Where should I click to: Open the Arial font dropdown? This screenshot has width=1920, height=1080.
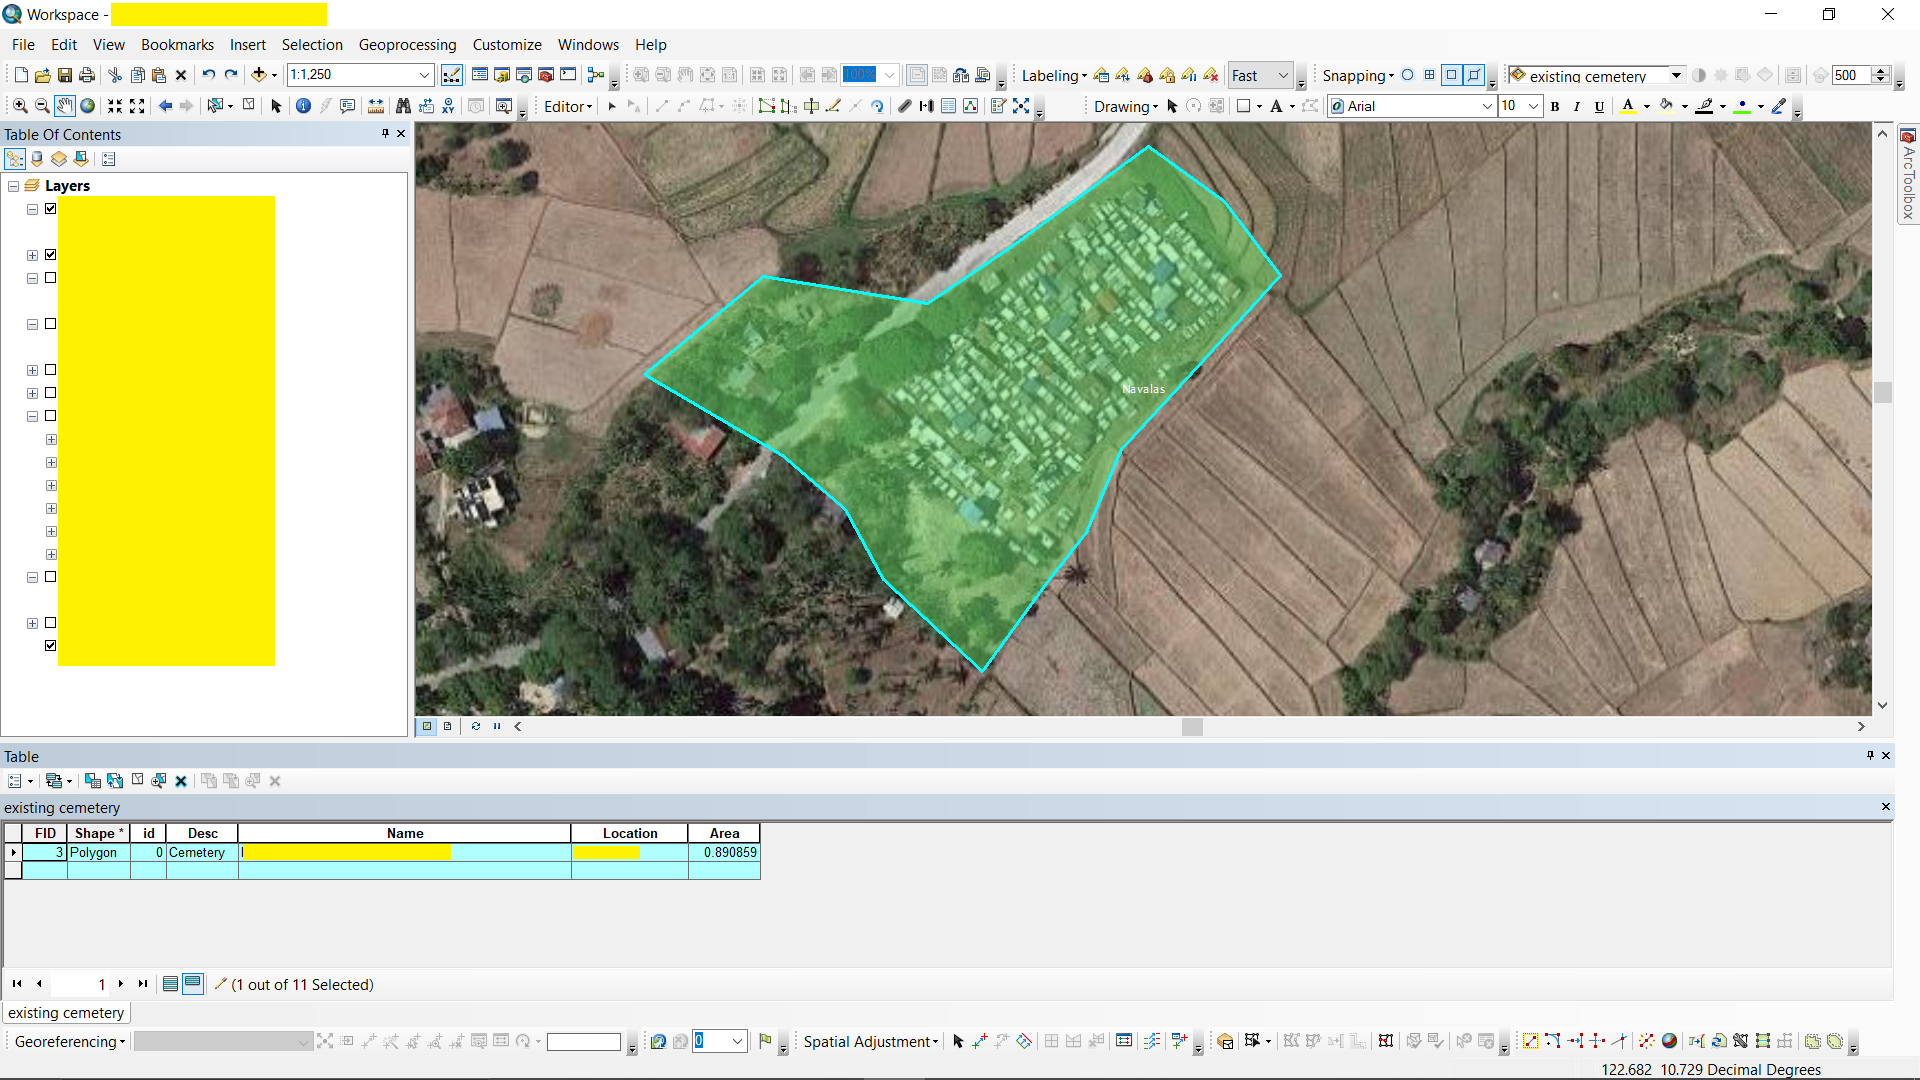tap(1487, 106)
